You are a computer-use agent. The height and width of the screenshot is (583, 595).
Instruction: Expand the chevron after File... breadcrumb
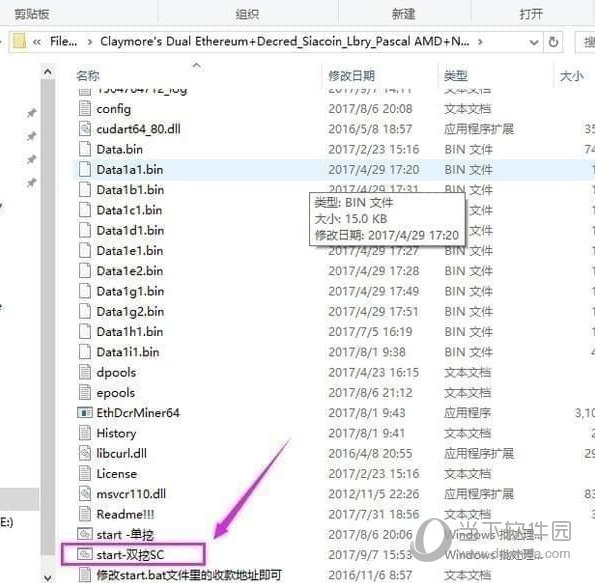(x=90, y=42)
